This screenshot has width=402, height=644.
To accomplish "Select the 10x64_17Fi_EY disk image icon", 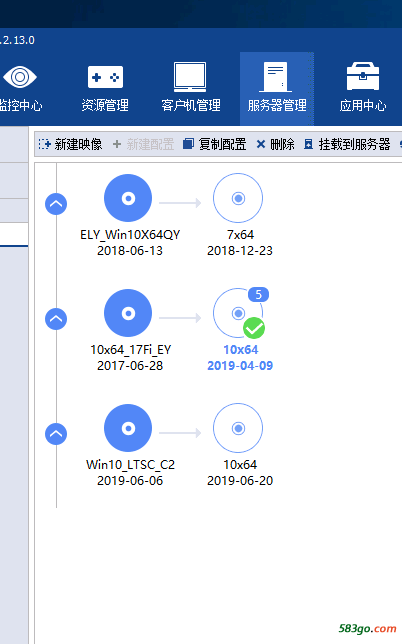I will [128, 313].
